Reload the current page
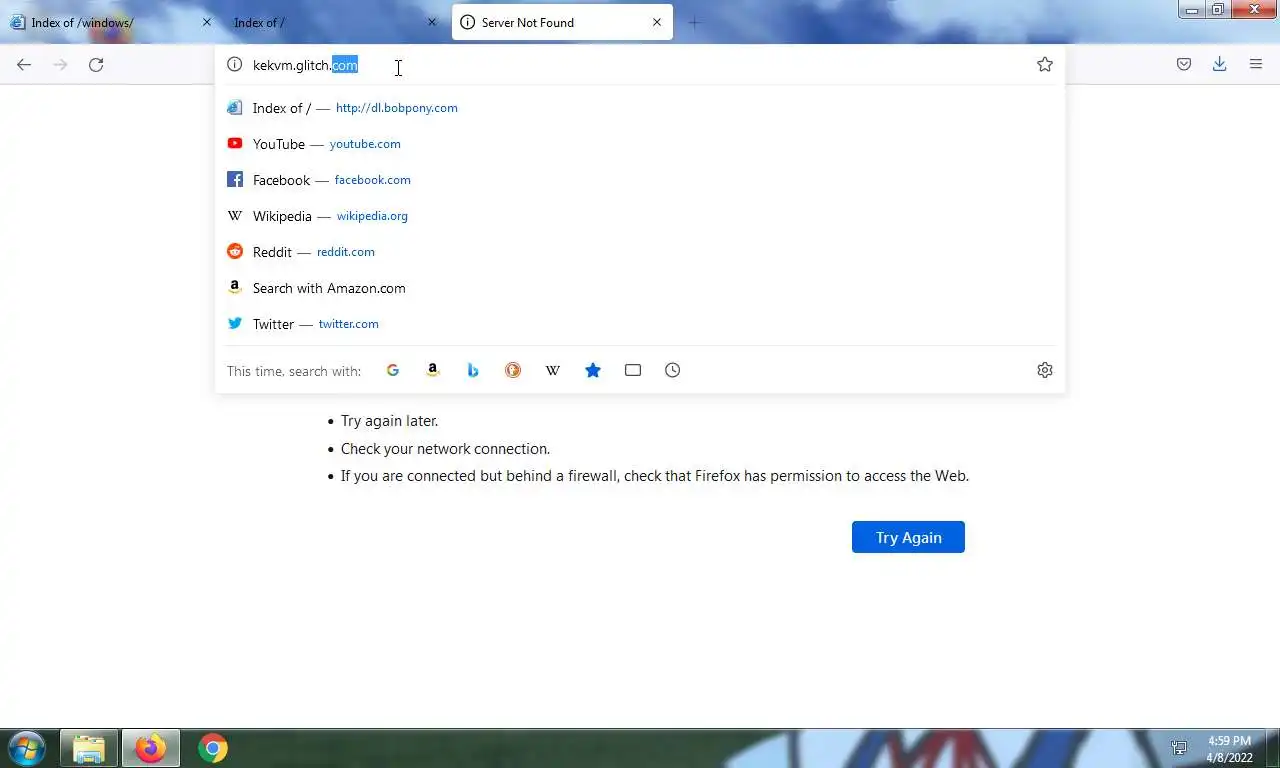Screen dimensions: 1280x768 (96, 65)
